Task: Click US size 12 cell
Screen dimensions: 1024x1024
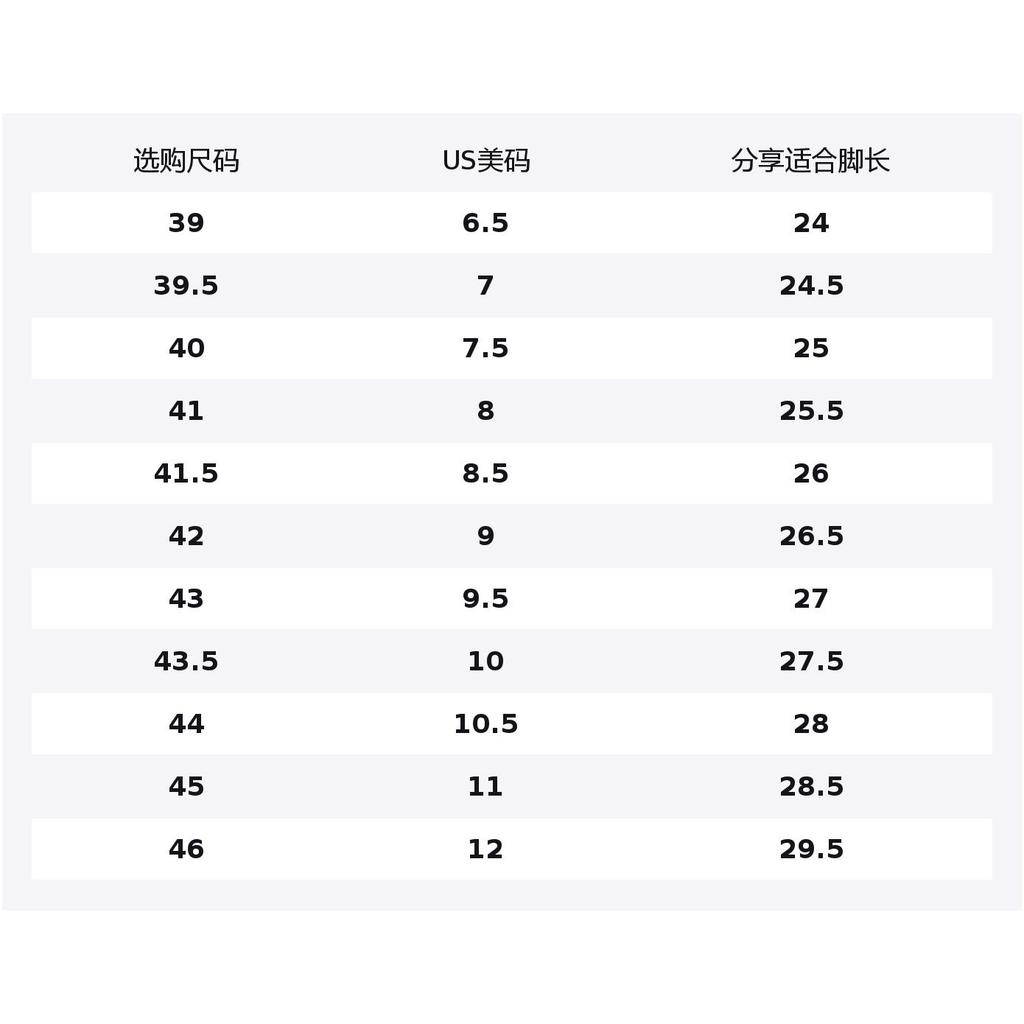Action: pos(485,849)
